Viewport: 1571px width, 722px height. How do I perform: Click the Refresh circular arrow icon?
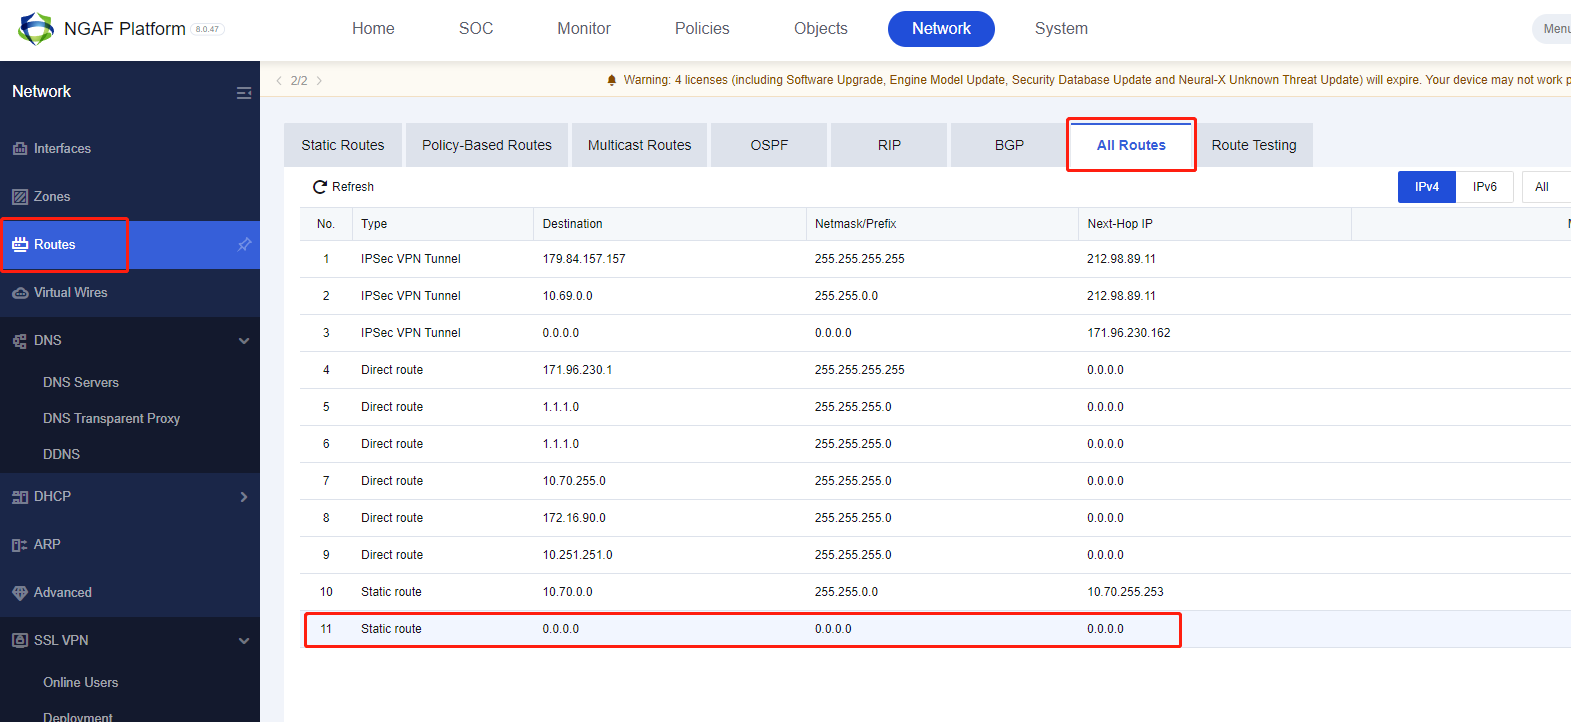[320, 187]
